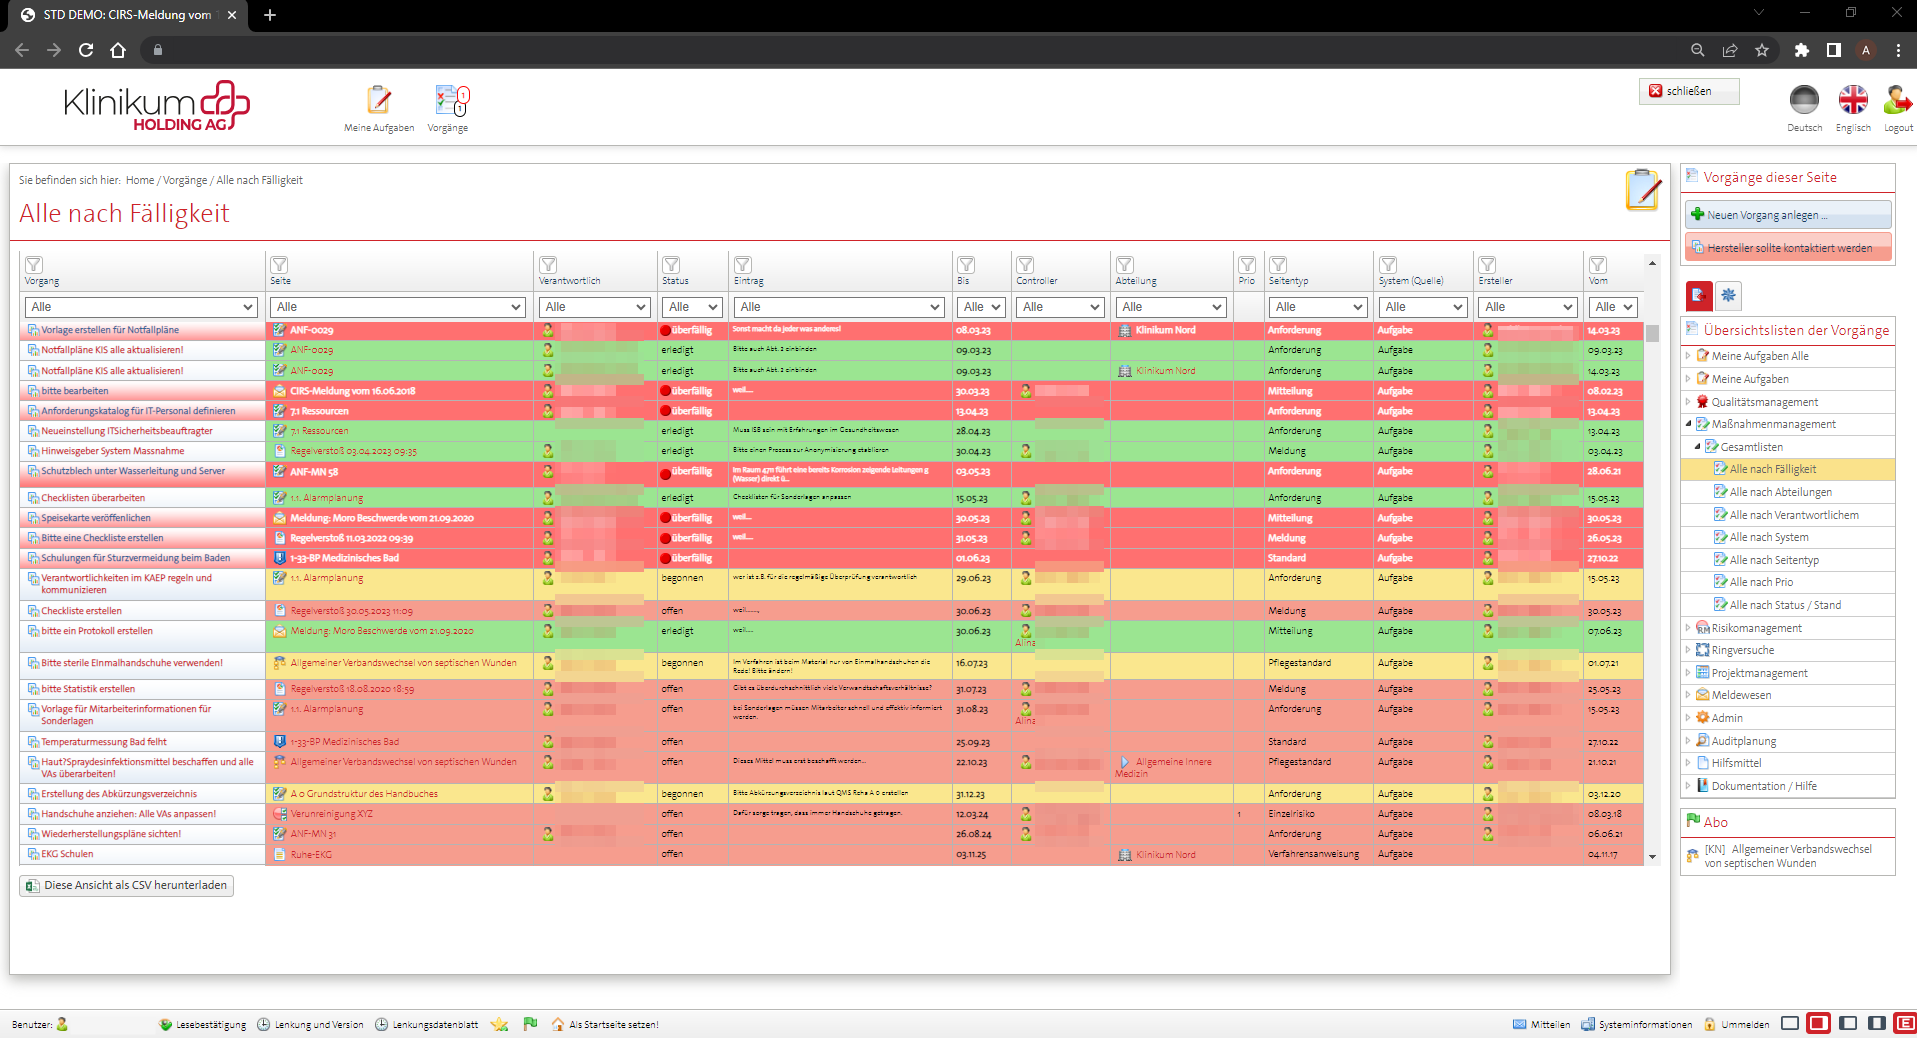The width and height of the screenshot is (1917, 1038).
Task: Switch to the rightmost footer layout toggle
Action: pyautogui.click(x=1905, y=1023)
